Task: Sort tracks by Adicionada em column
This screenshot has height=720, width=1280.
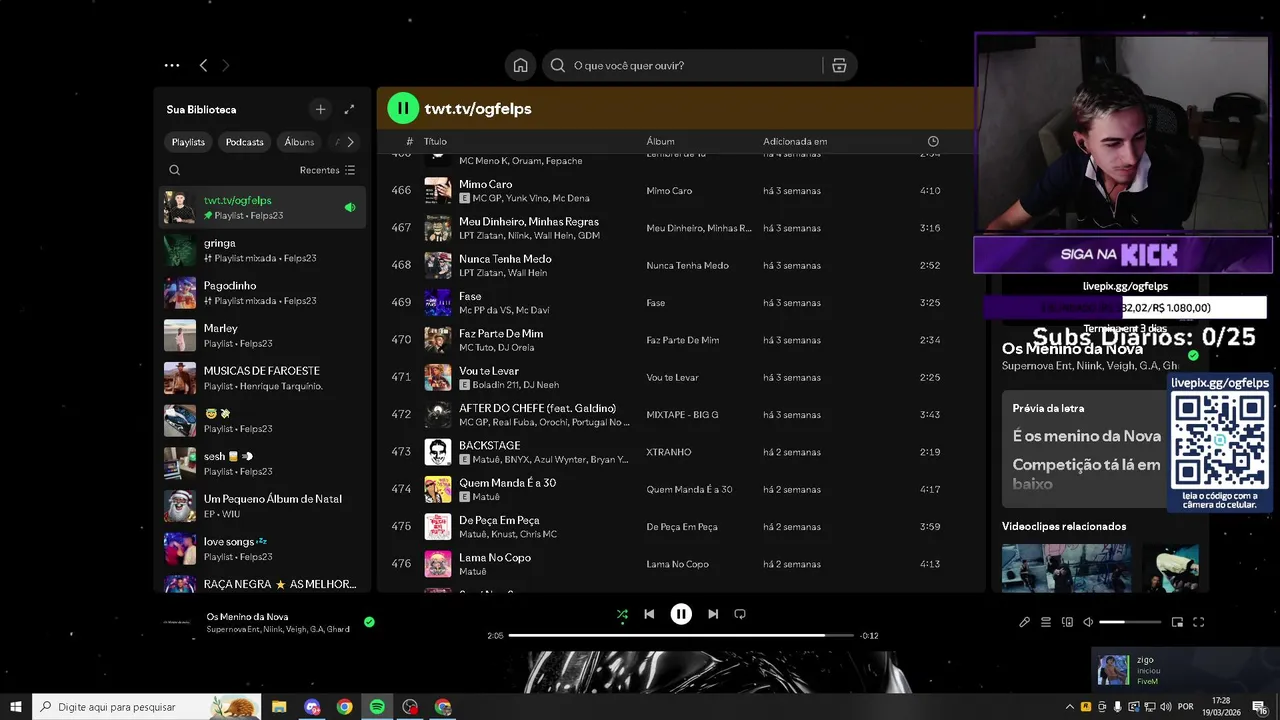Action: tap(795, 141)
